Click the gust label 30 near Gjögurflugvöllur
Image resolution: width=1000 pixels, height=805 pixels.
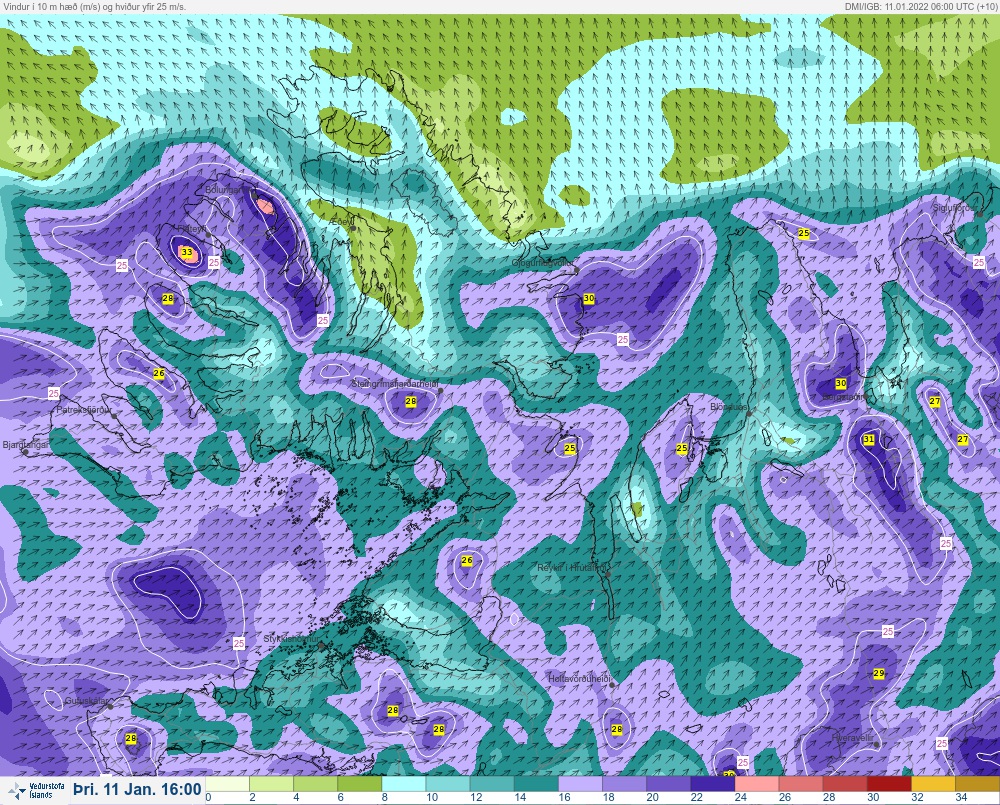coord(589,299)
